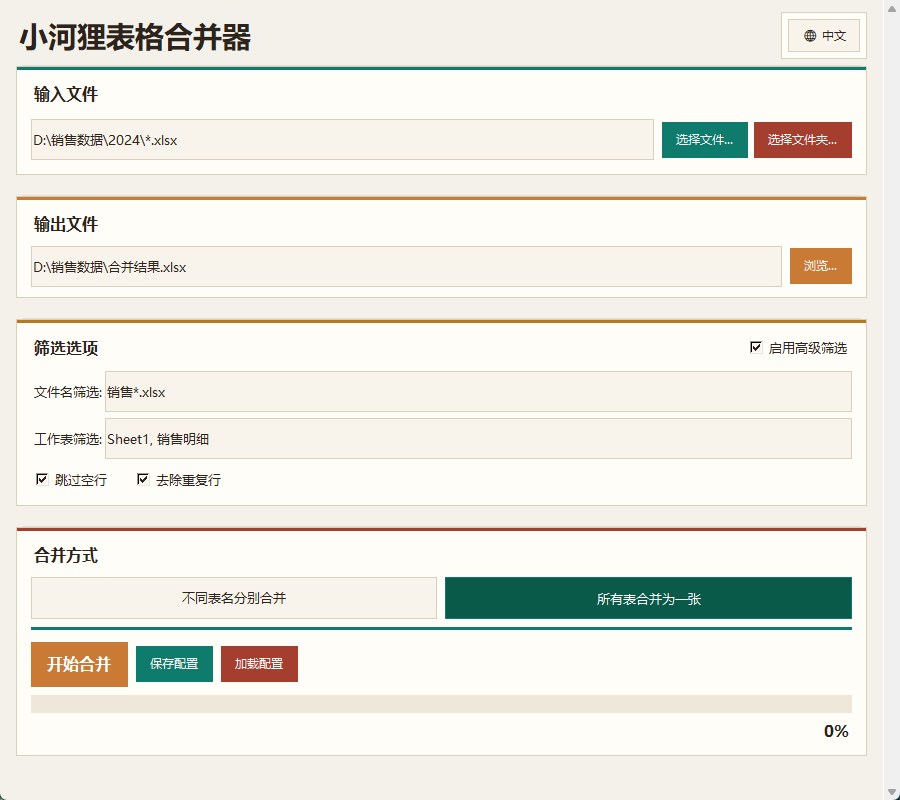Click scrollbar down arrow

point(891,793)
